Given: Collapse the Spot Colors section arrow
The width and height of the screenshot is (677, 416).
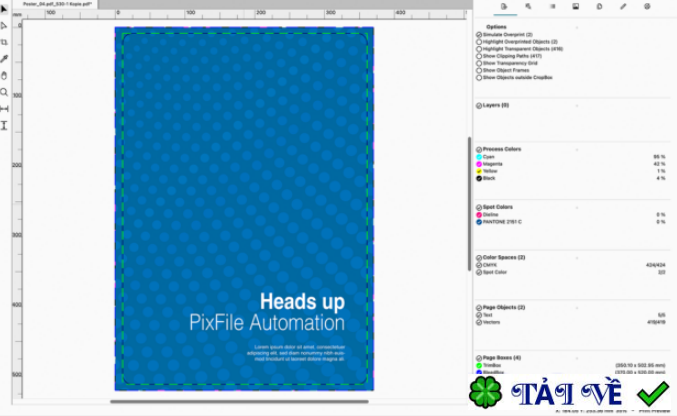Looking at the screenshot, I should click(577, 207).
